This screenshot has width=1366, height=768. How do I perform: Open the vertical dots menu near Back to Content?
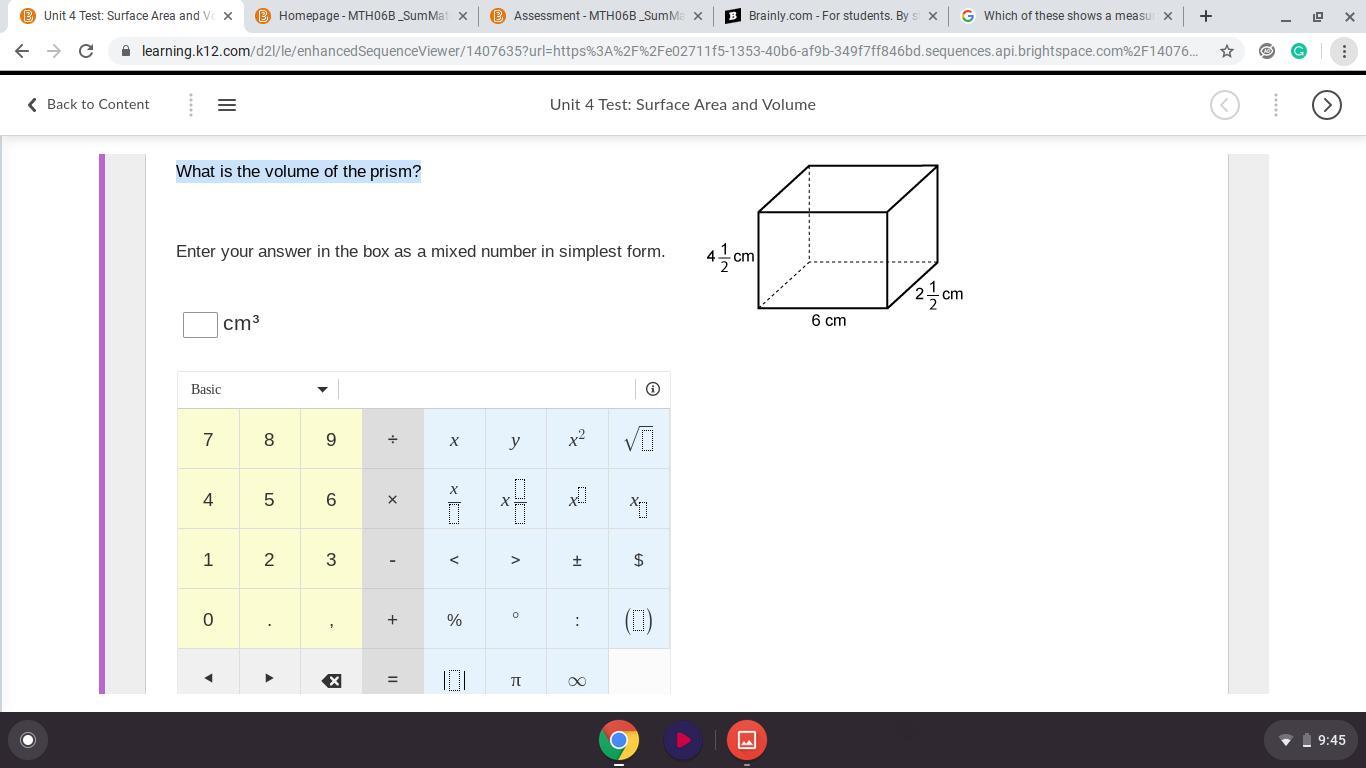point(190,104)
